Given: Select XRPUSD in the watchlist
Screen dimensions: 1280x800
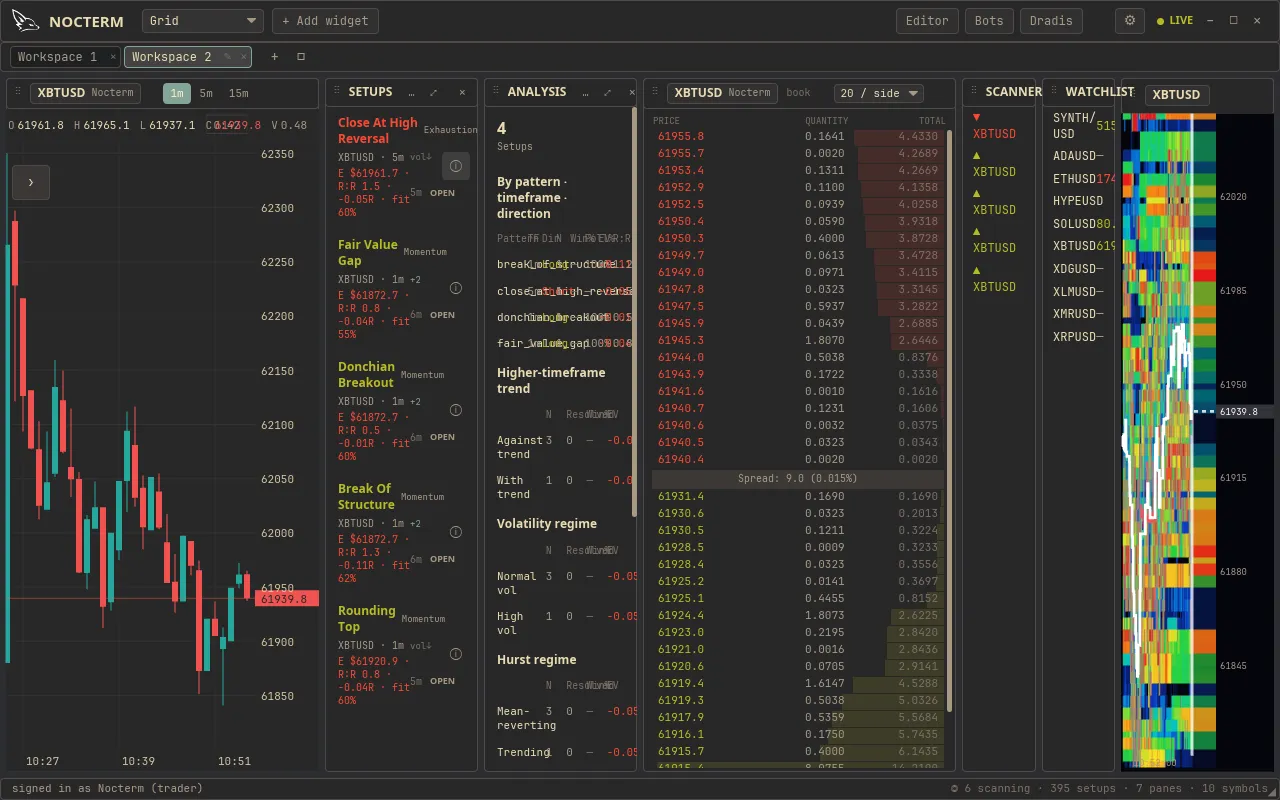Looking at the screenshot, I should click(1078, 337).
